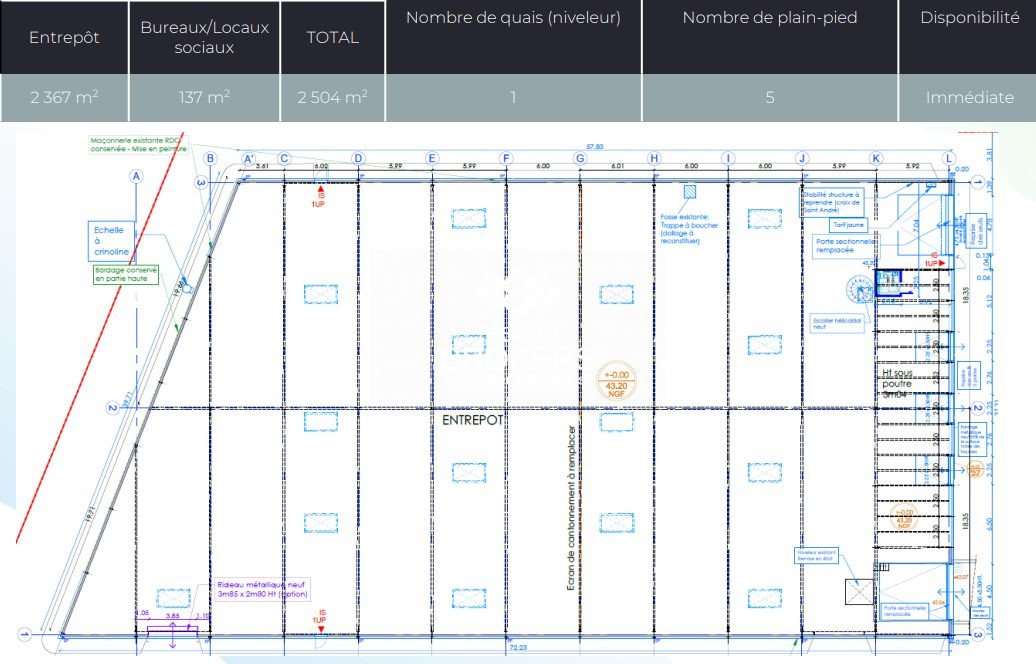Click the Nombre de plain-pied header
This screenshot has height=664, width=1036.
click(769, 17)
